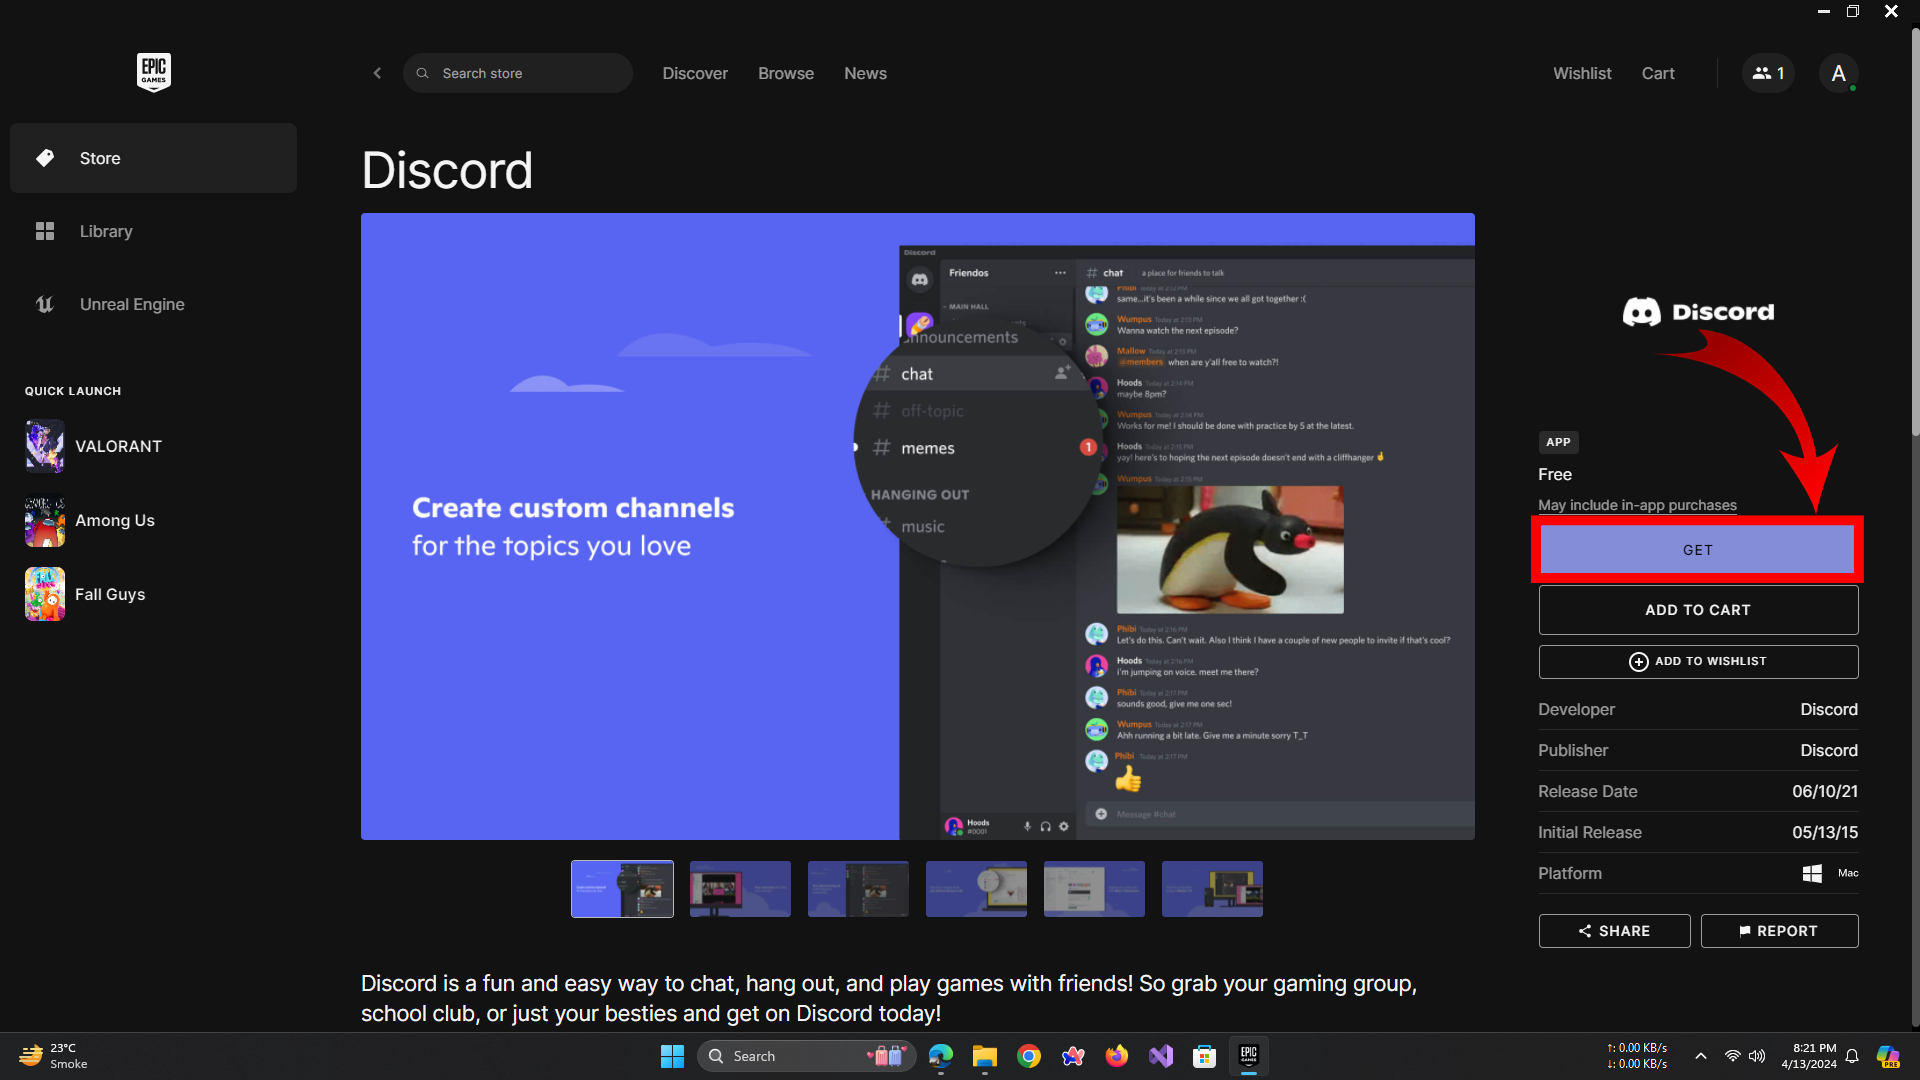Add Discord to cart

point(1697,609)
